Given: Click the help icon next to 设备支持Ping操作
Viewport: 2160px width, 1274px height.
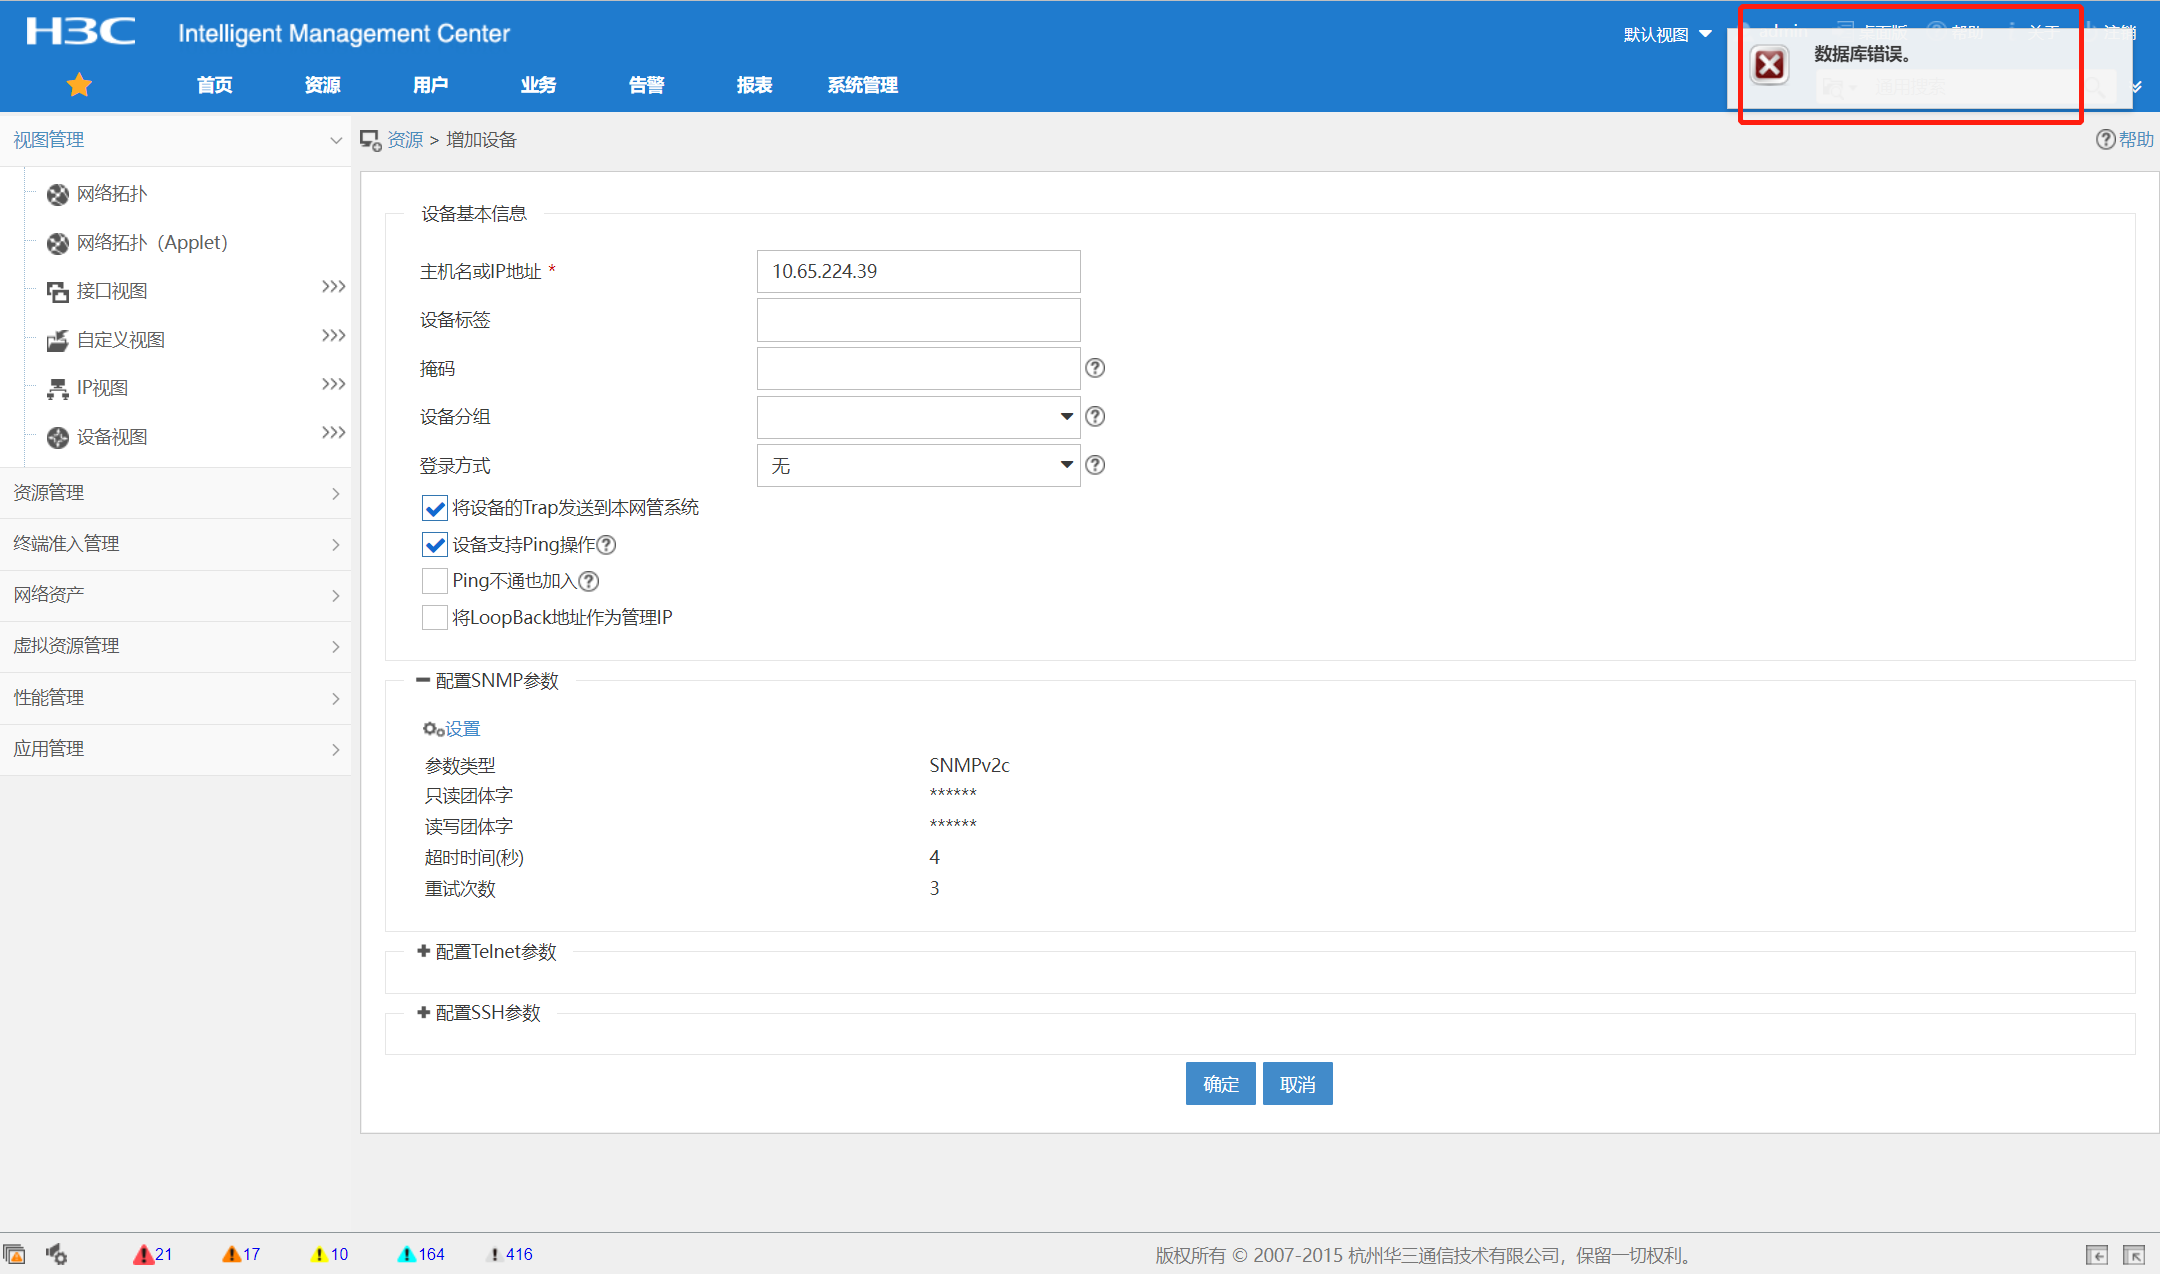Looking at the screenshot, I should 606,545.
